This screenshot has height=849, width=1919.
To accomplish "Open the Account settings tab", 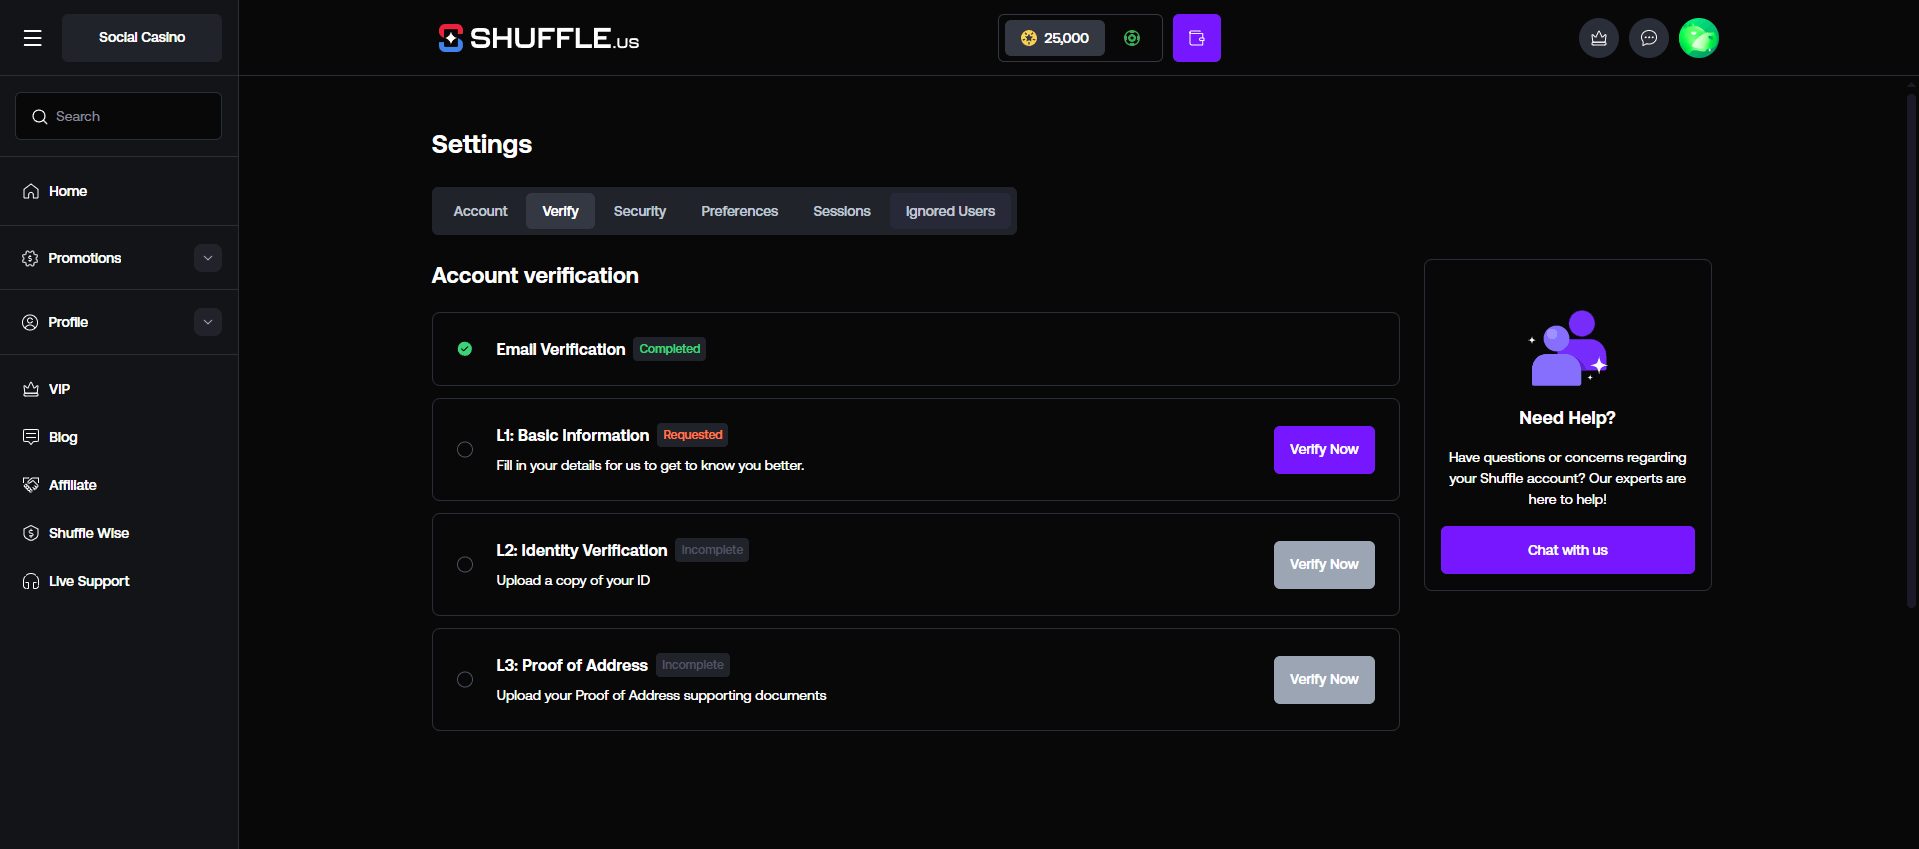I will coord(481,211).
